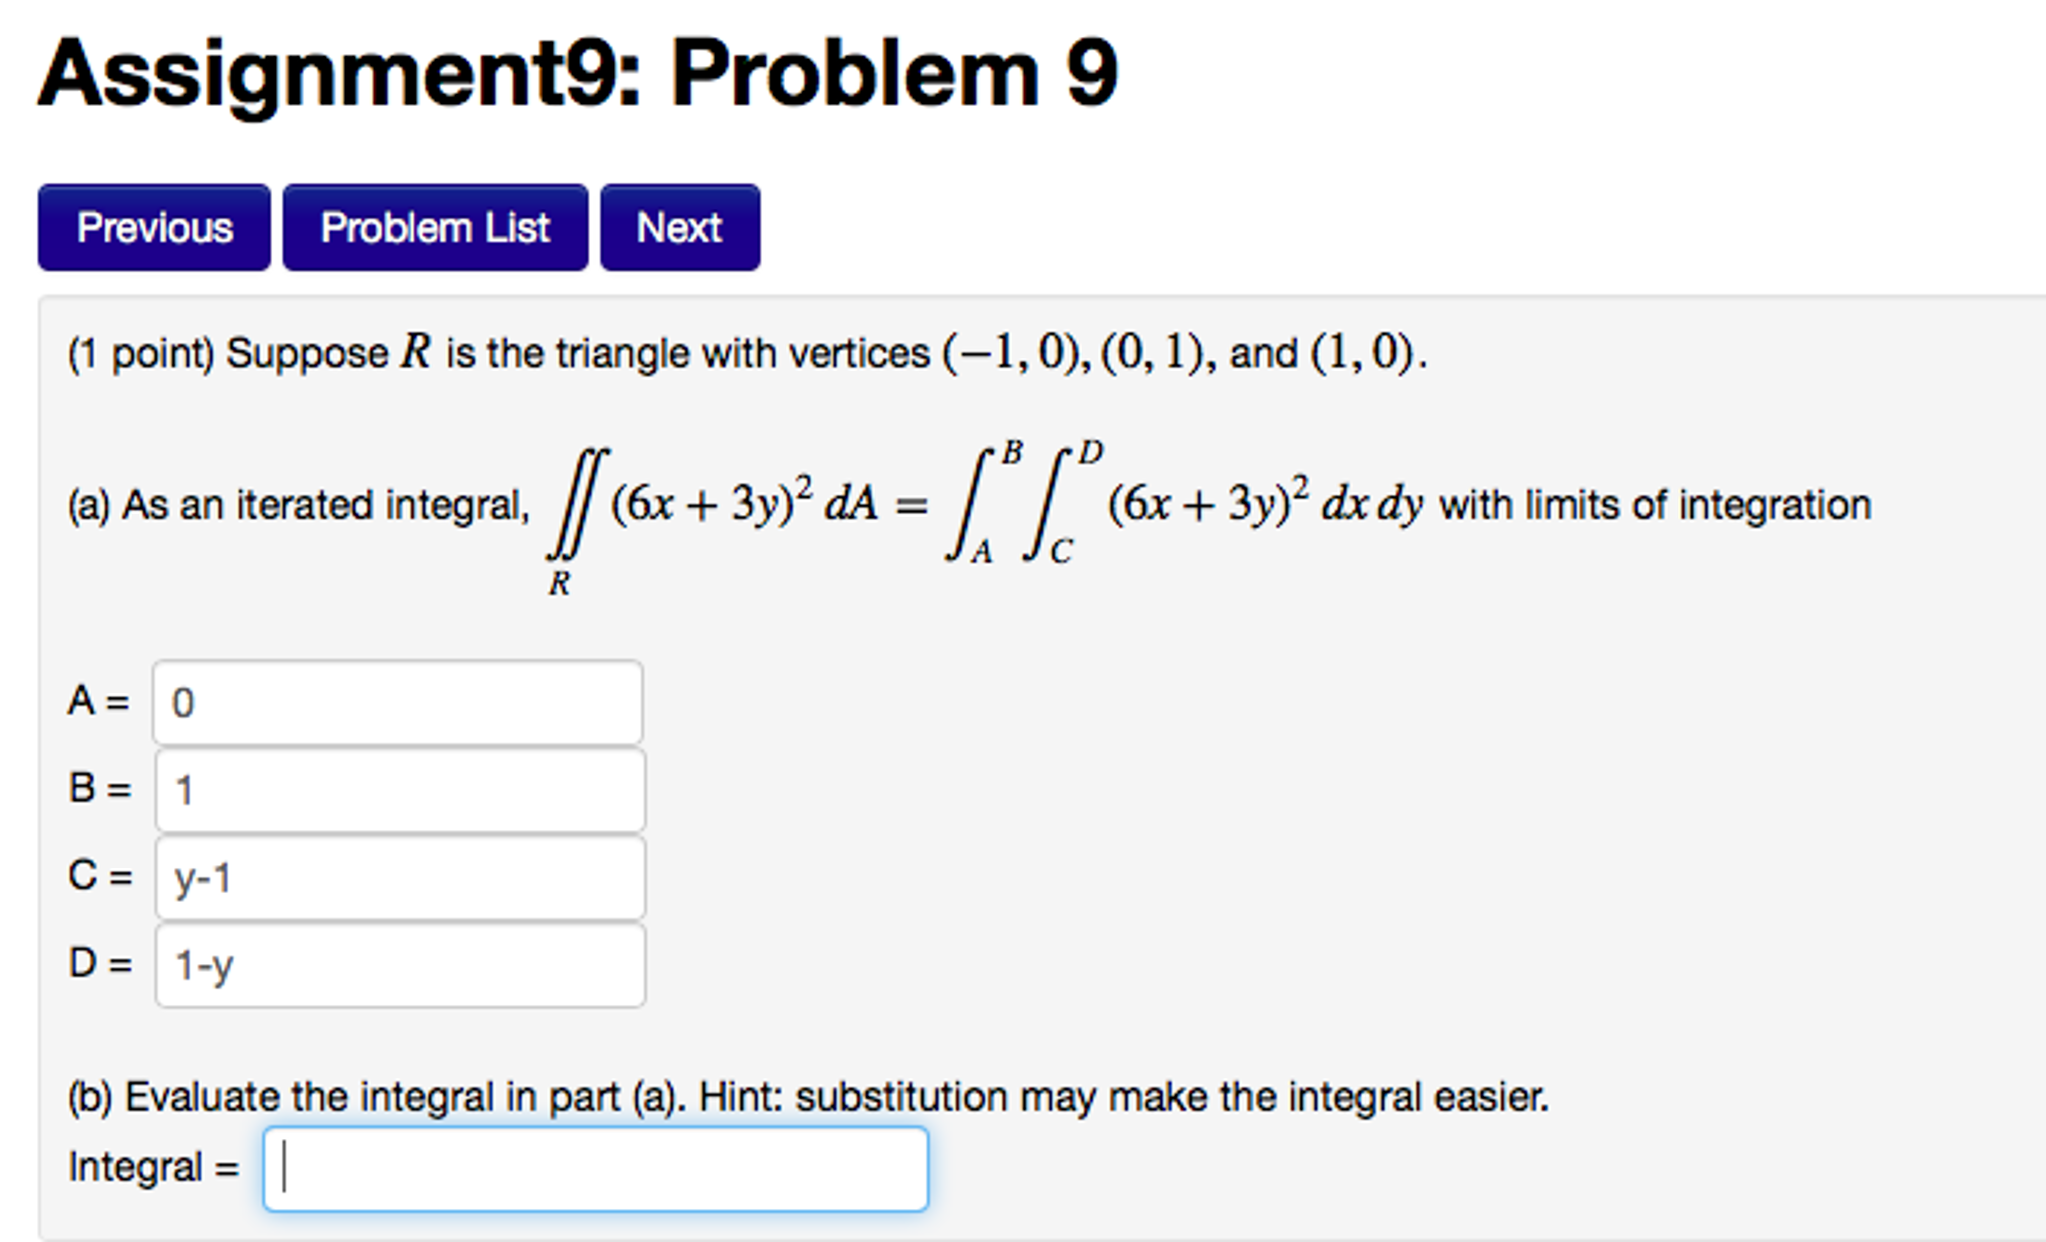The image size is (2046, 1242).
Task: Return to Problem 8 via Previous
Action: (x=153, y=228)
